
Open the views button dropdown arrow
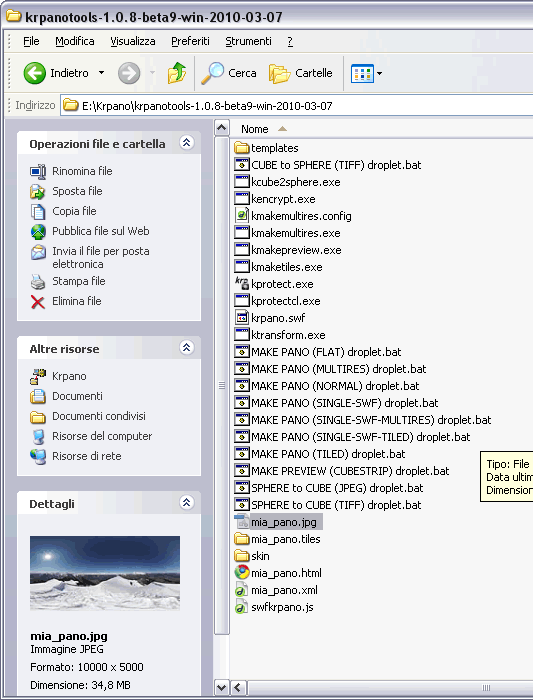click(x=379, y=73)
